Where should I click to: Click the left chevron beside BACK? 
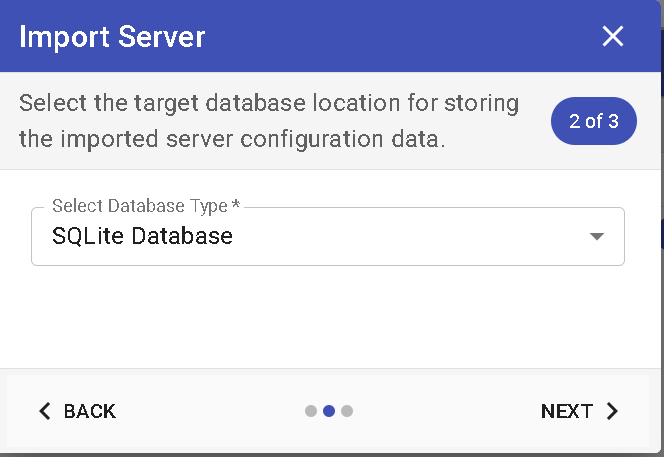(x=44, y=411)
